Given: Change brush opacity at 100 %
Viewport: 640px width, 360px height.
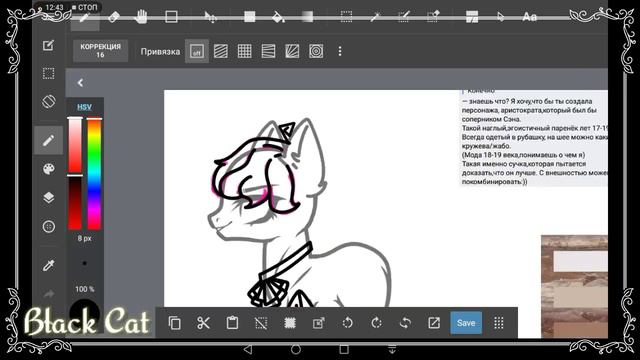Looking at the screenshot, I should click(84, 289).
